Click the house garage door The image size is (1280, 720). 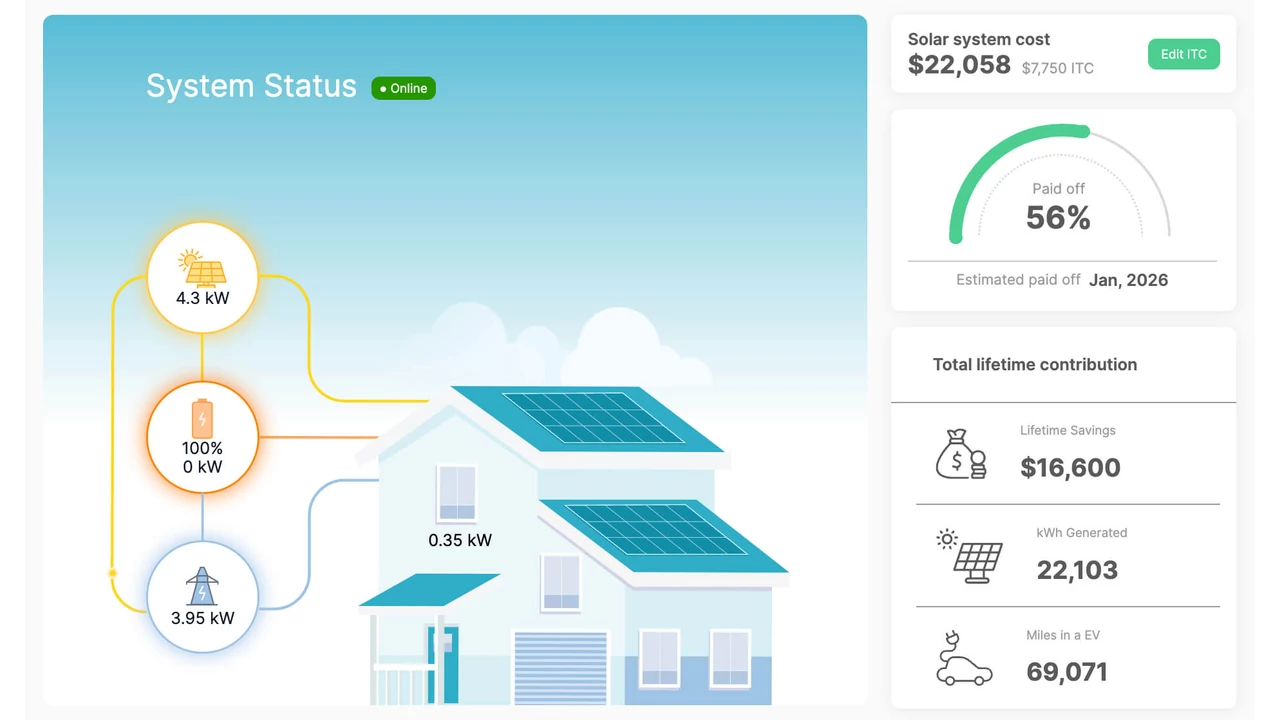pyautogui.click(x=560, y=667)
